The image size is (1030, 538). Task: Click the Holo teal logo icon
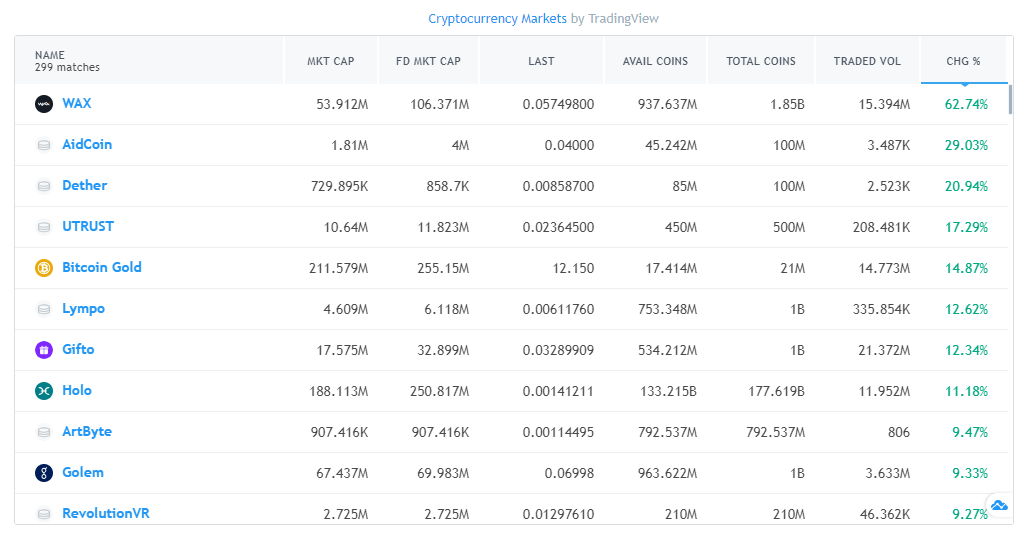(x=43, y=391)
